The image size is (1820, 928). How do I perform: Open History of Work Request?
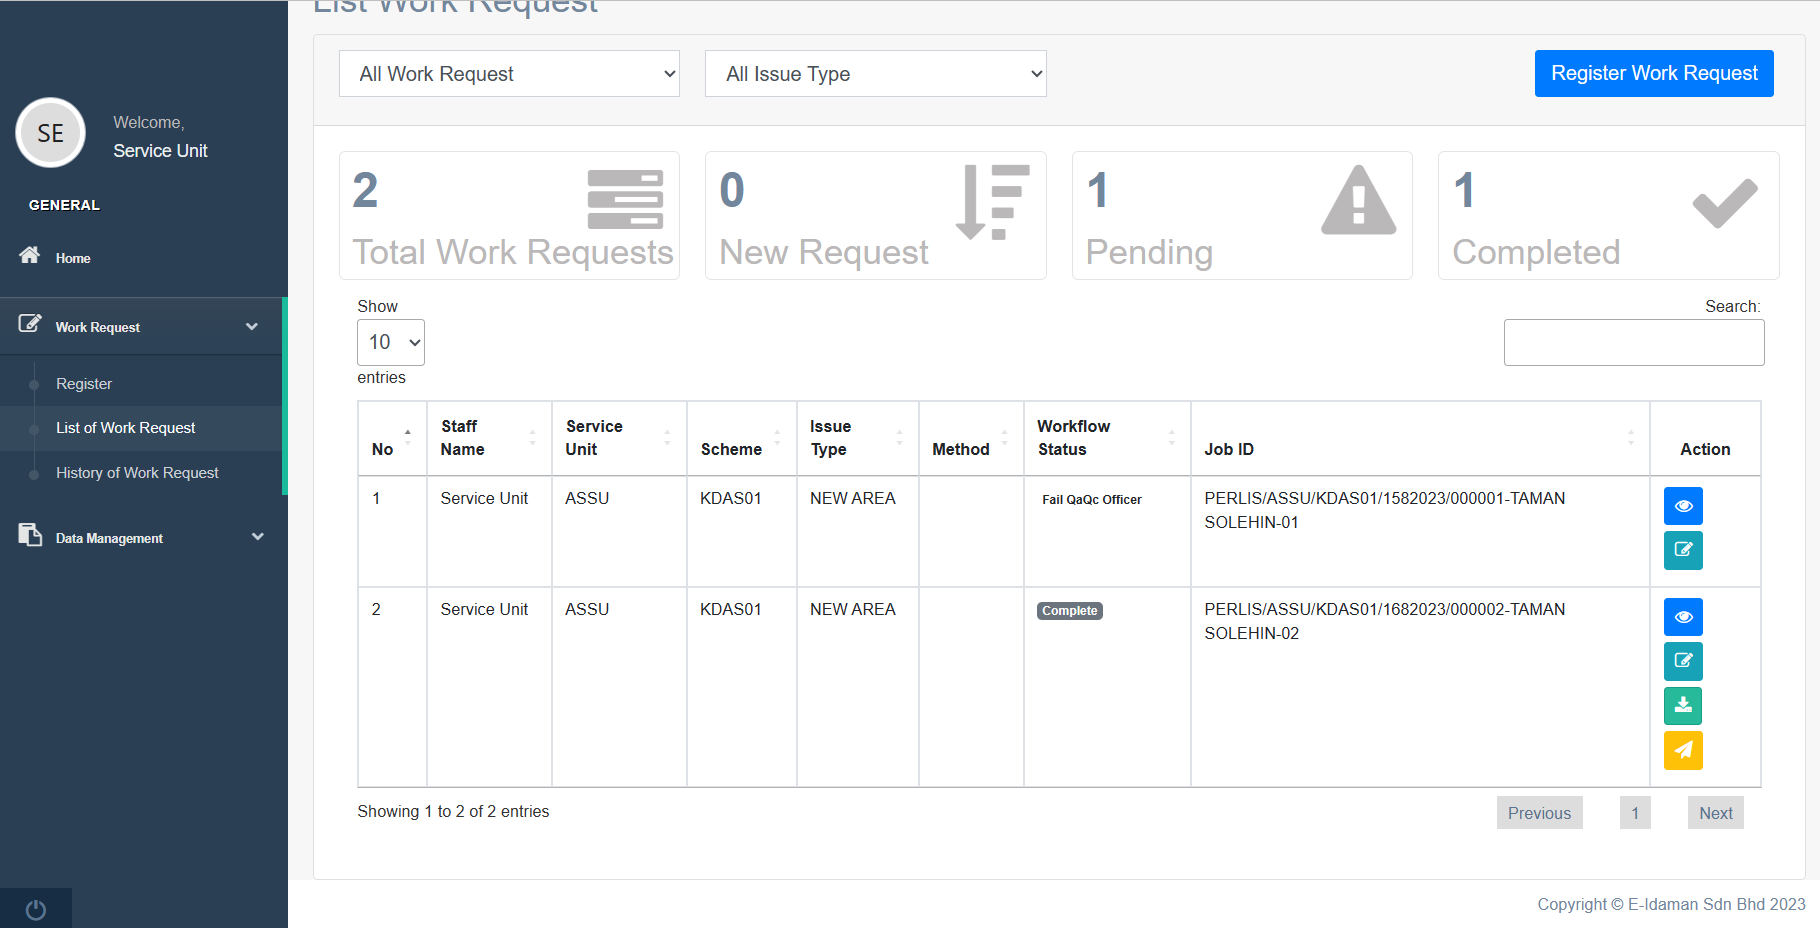coord(137,473)
